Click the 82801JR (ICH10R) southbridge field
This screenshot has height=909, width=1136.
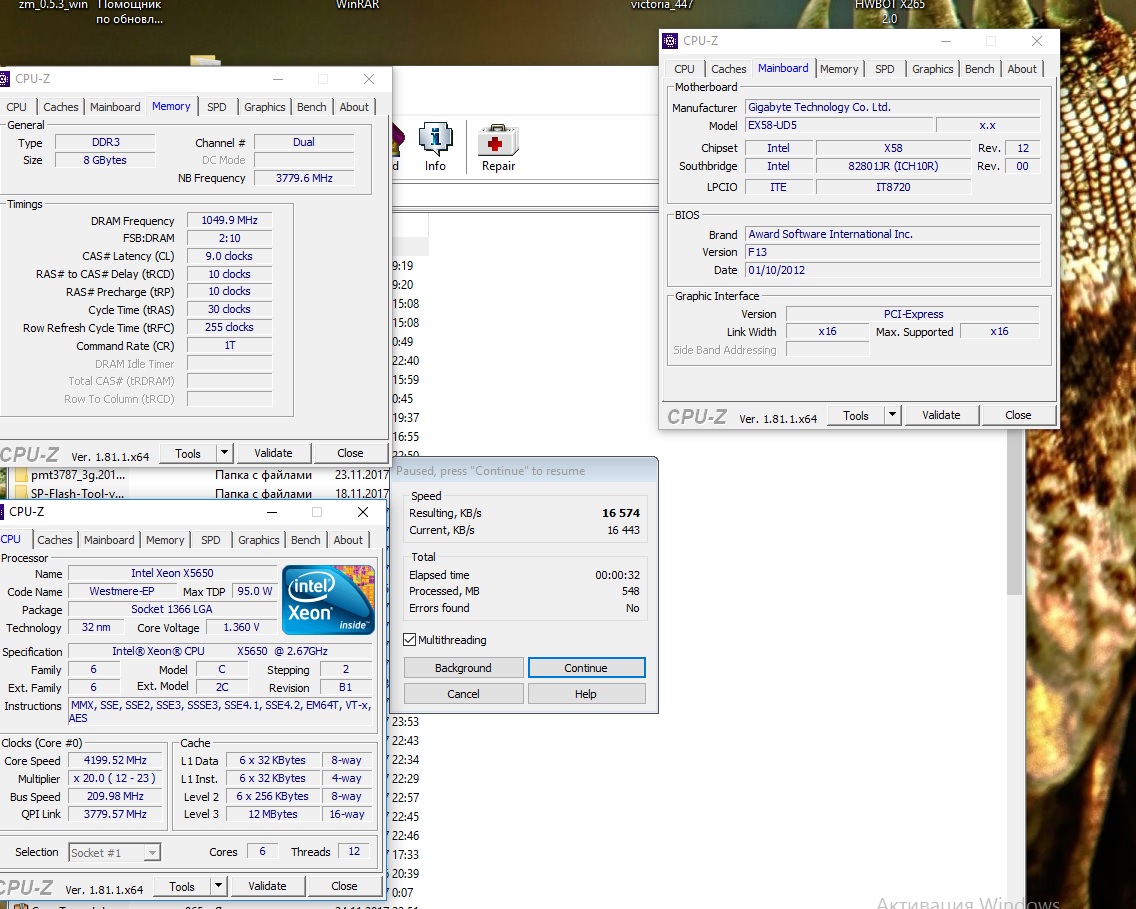pyautogui.click(x=893, y=166)
